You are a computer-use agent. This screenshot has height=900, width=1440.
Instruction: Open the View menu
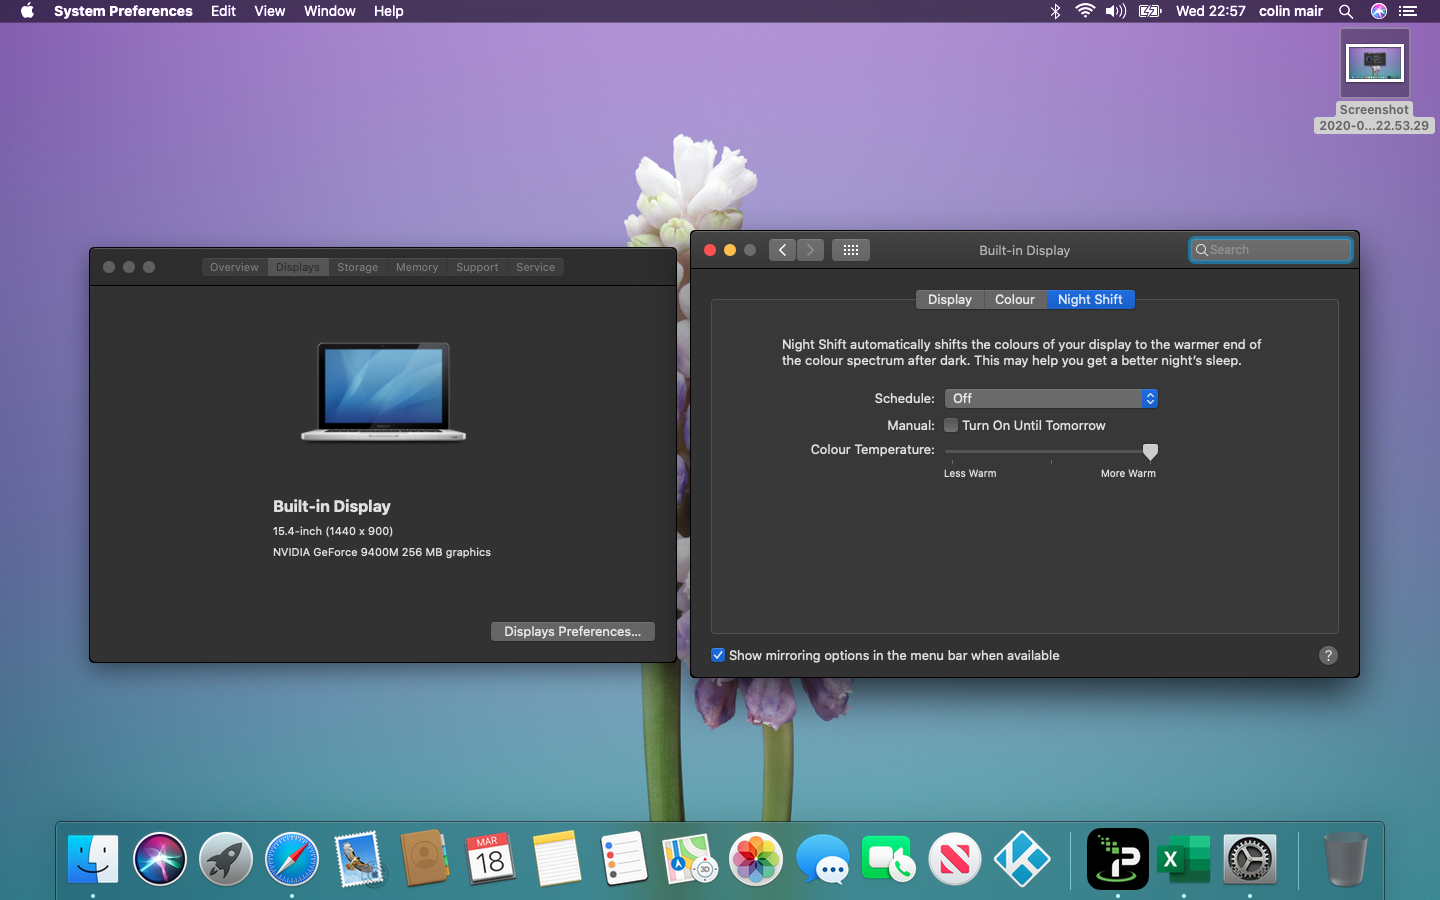coord(270,11)
